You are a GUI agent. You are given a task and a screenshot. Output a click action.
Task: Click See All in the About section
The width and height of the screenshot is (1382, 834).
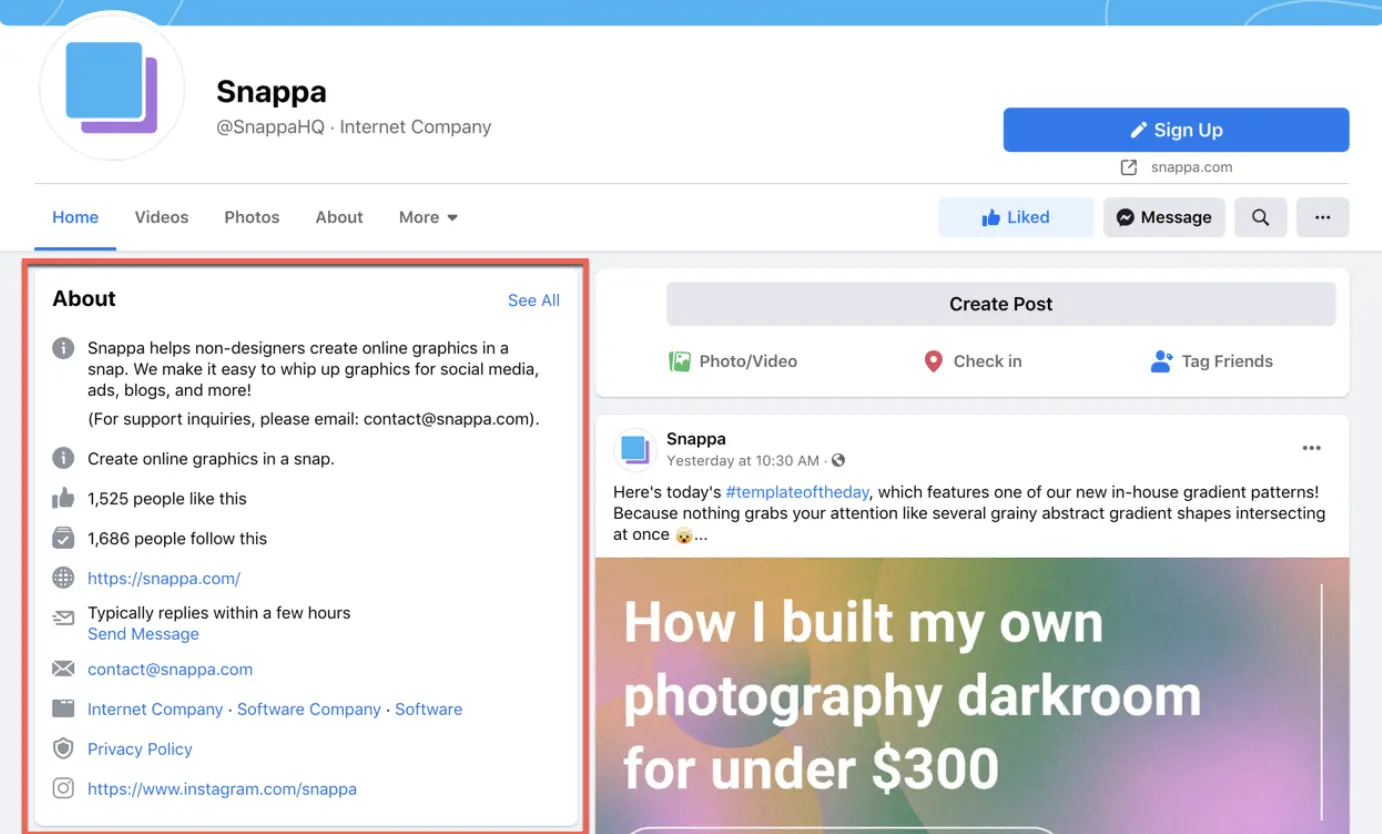534,300
